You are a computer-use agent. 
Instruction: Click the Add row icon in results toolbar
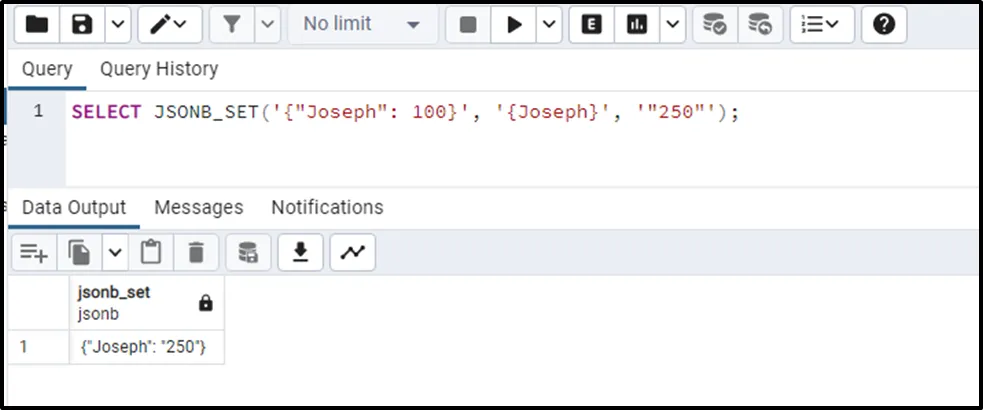[x=34, y=253]
